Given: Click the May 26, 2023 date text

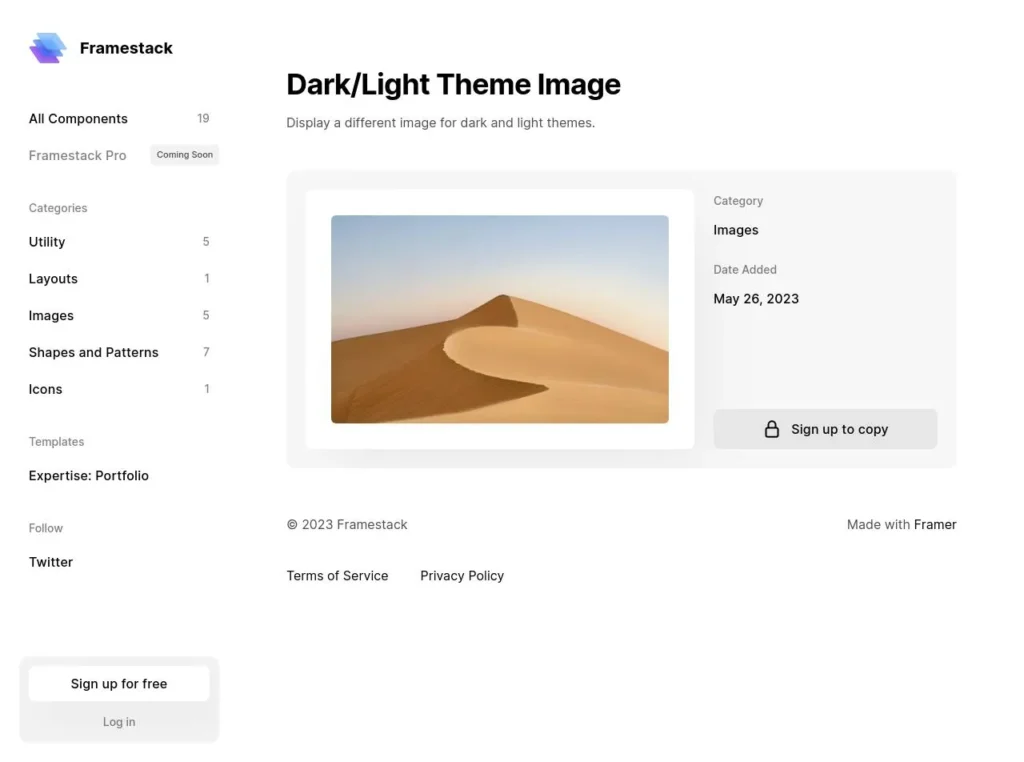Looking at the screenshot, I should pos(756,299).
